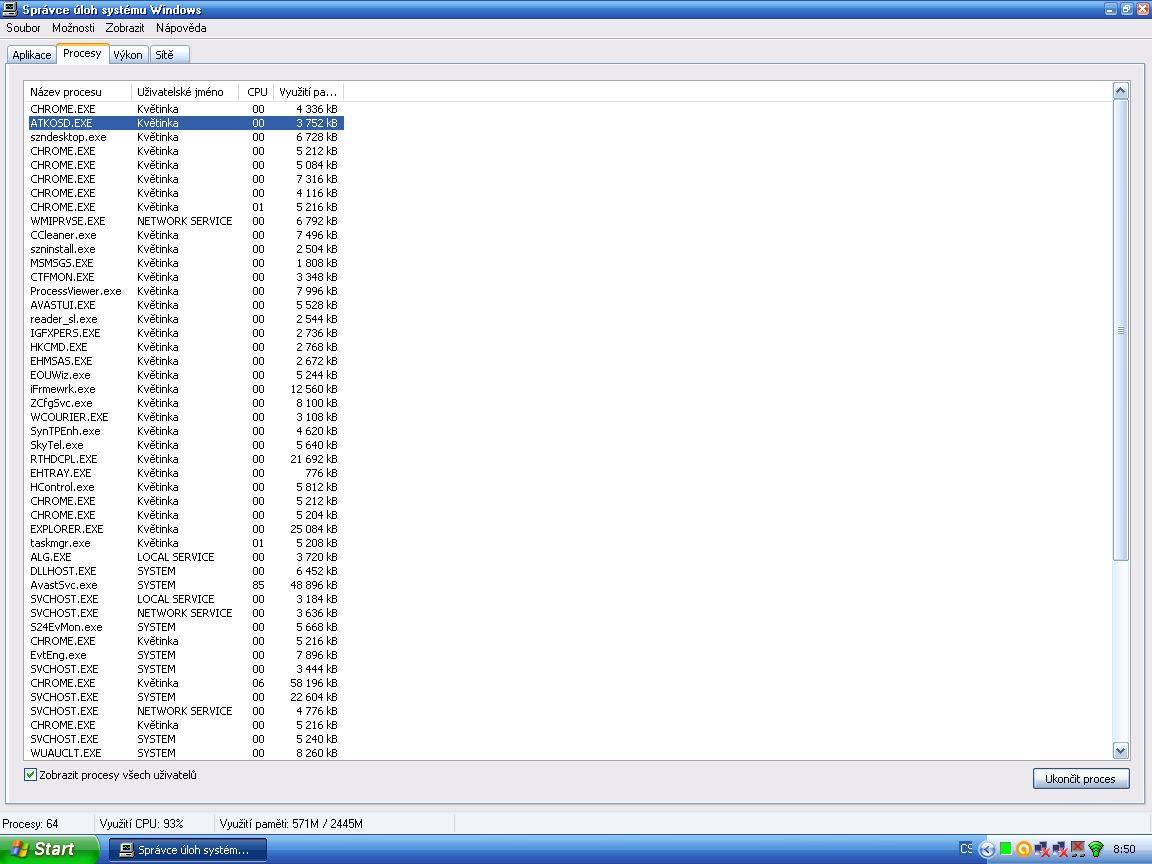The width and height of the screenshot is (1152, 864).
Task: Select the SkyTel.exe process
Action: coord(186,445)
